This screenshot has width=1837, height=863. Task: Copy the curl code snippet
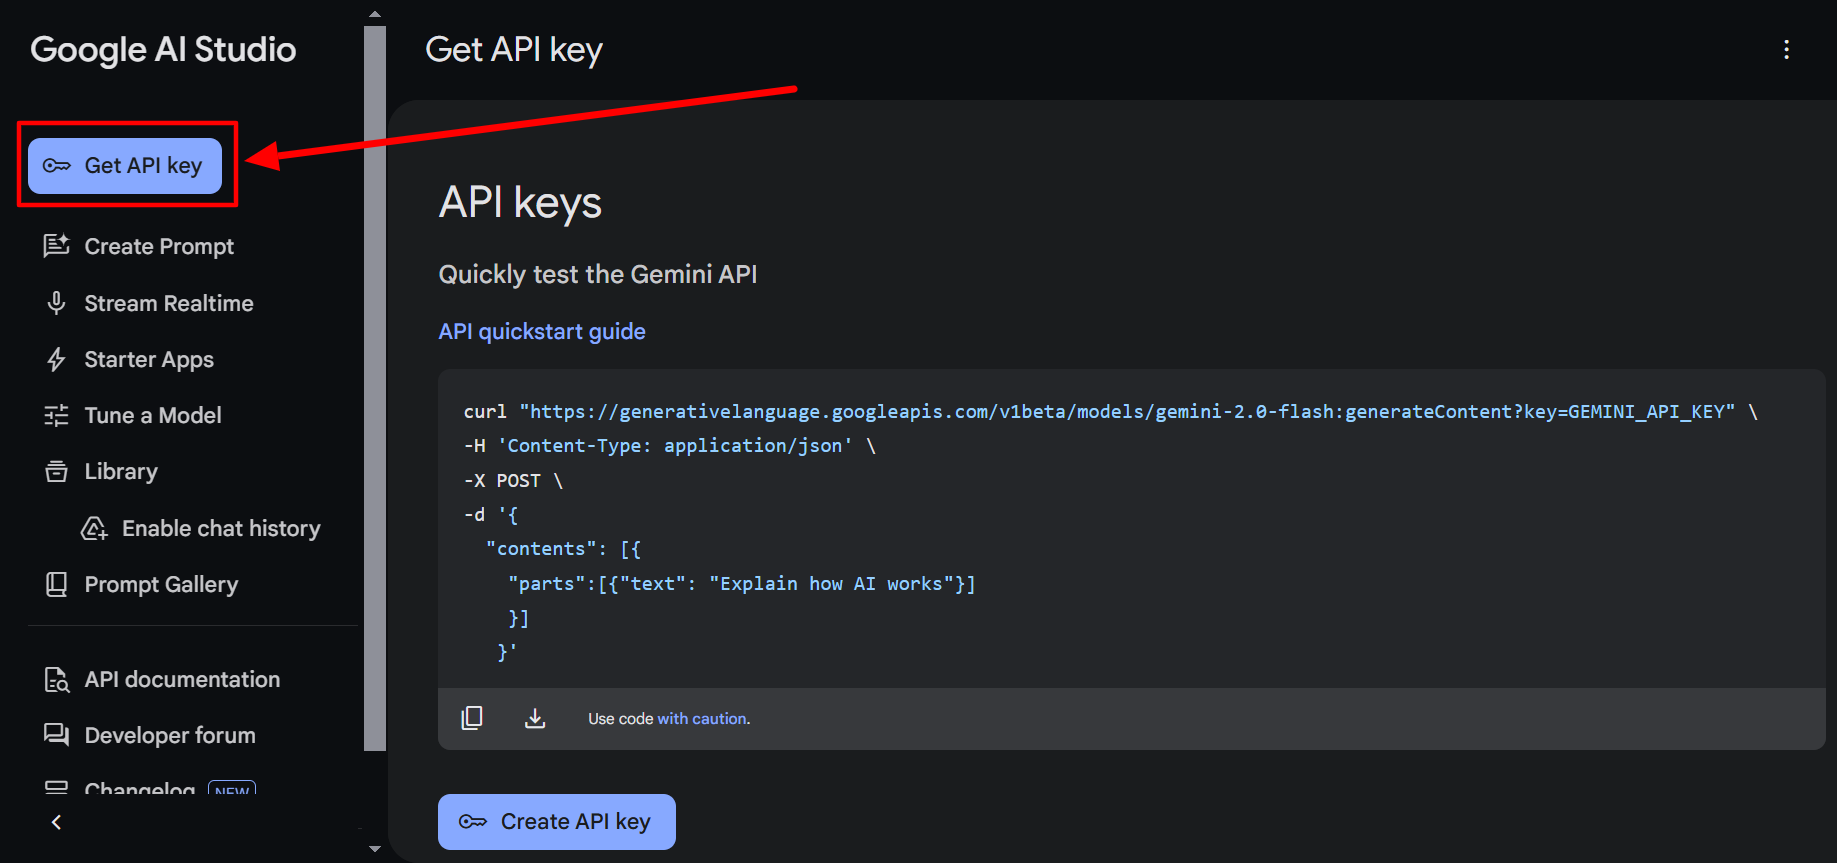click(472, 718)
